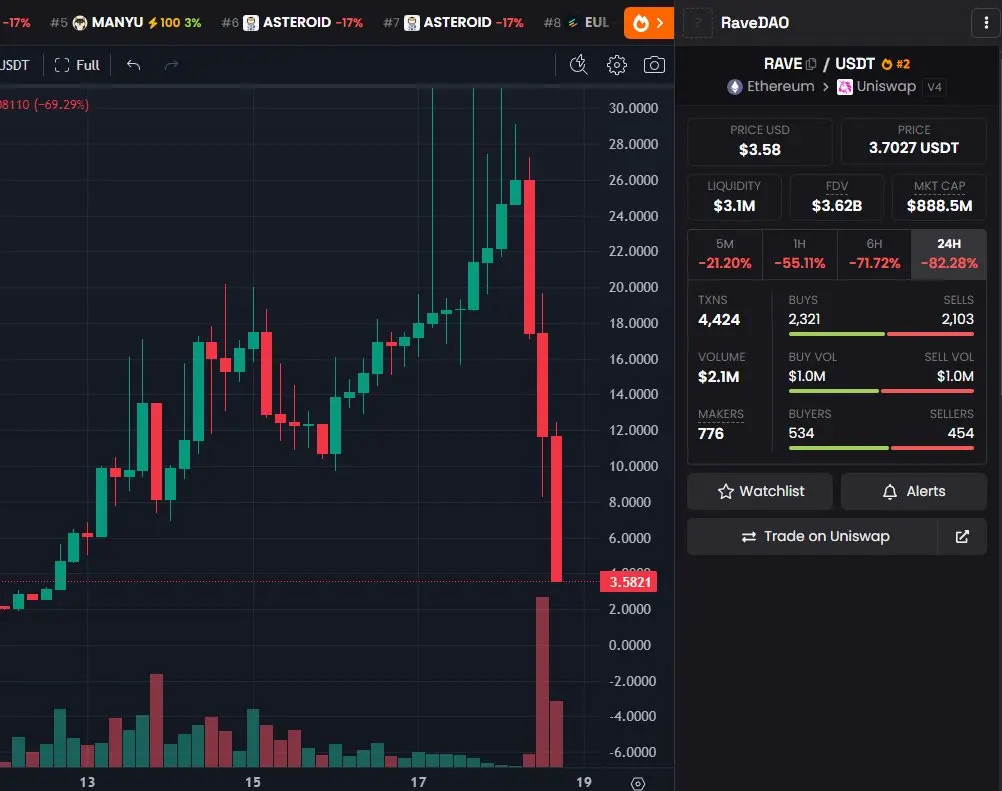Click the RAVE symbol text
The width and height of the screenshot is (1002, 791).
coord(783,64)
